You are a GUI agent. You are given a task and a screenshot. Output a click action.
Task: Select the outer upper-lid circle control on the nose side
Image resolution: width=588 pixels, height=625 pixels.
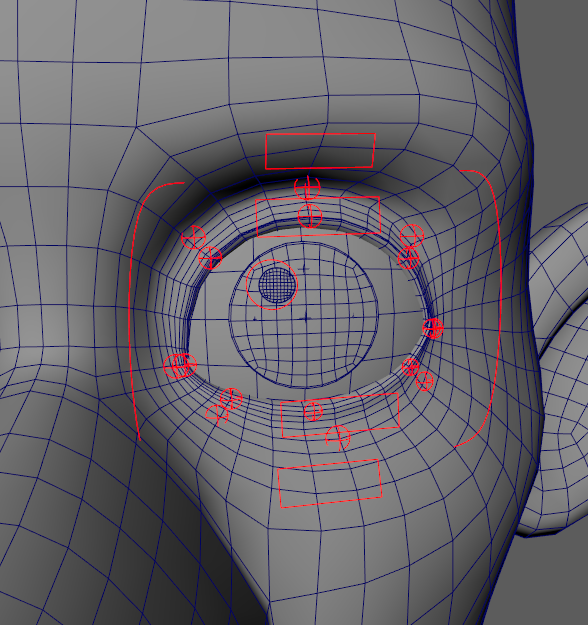coord(194,237)
